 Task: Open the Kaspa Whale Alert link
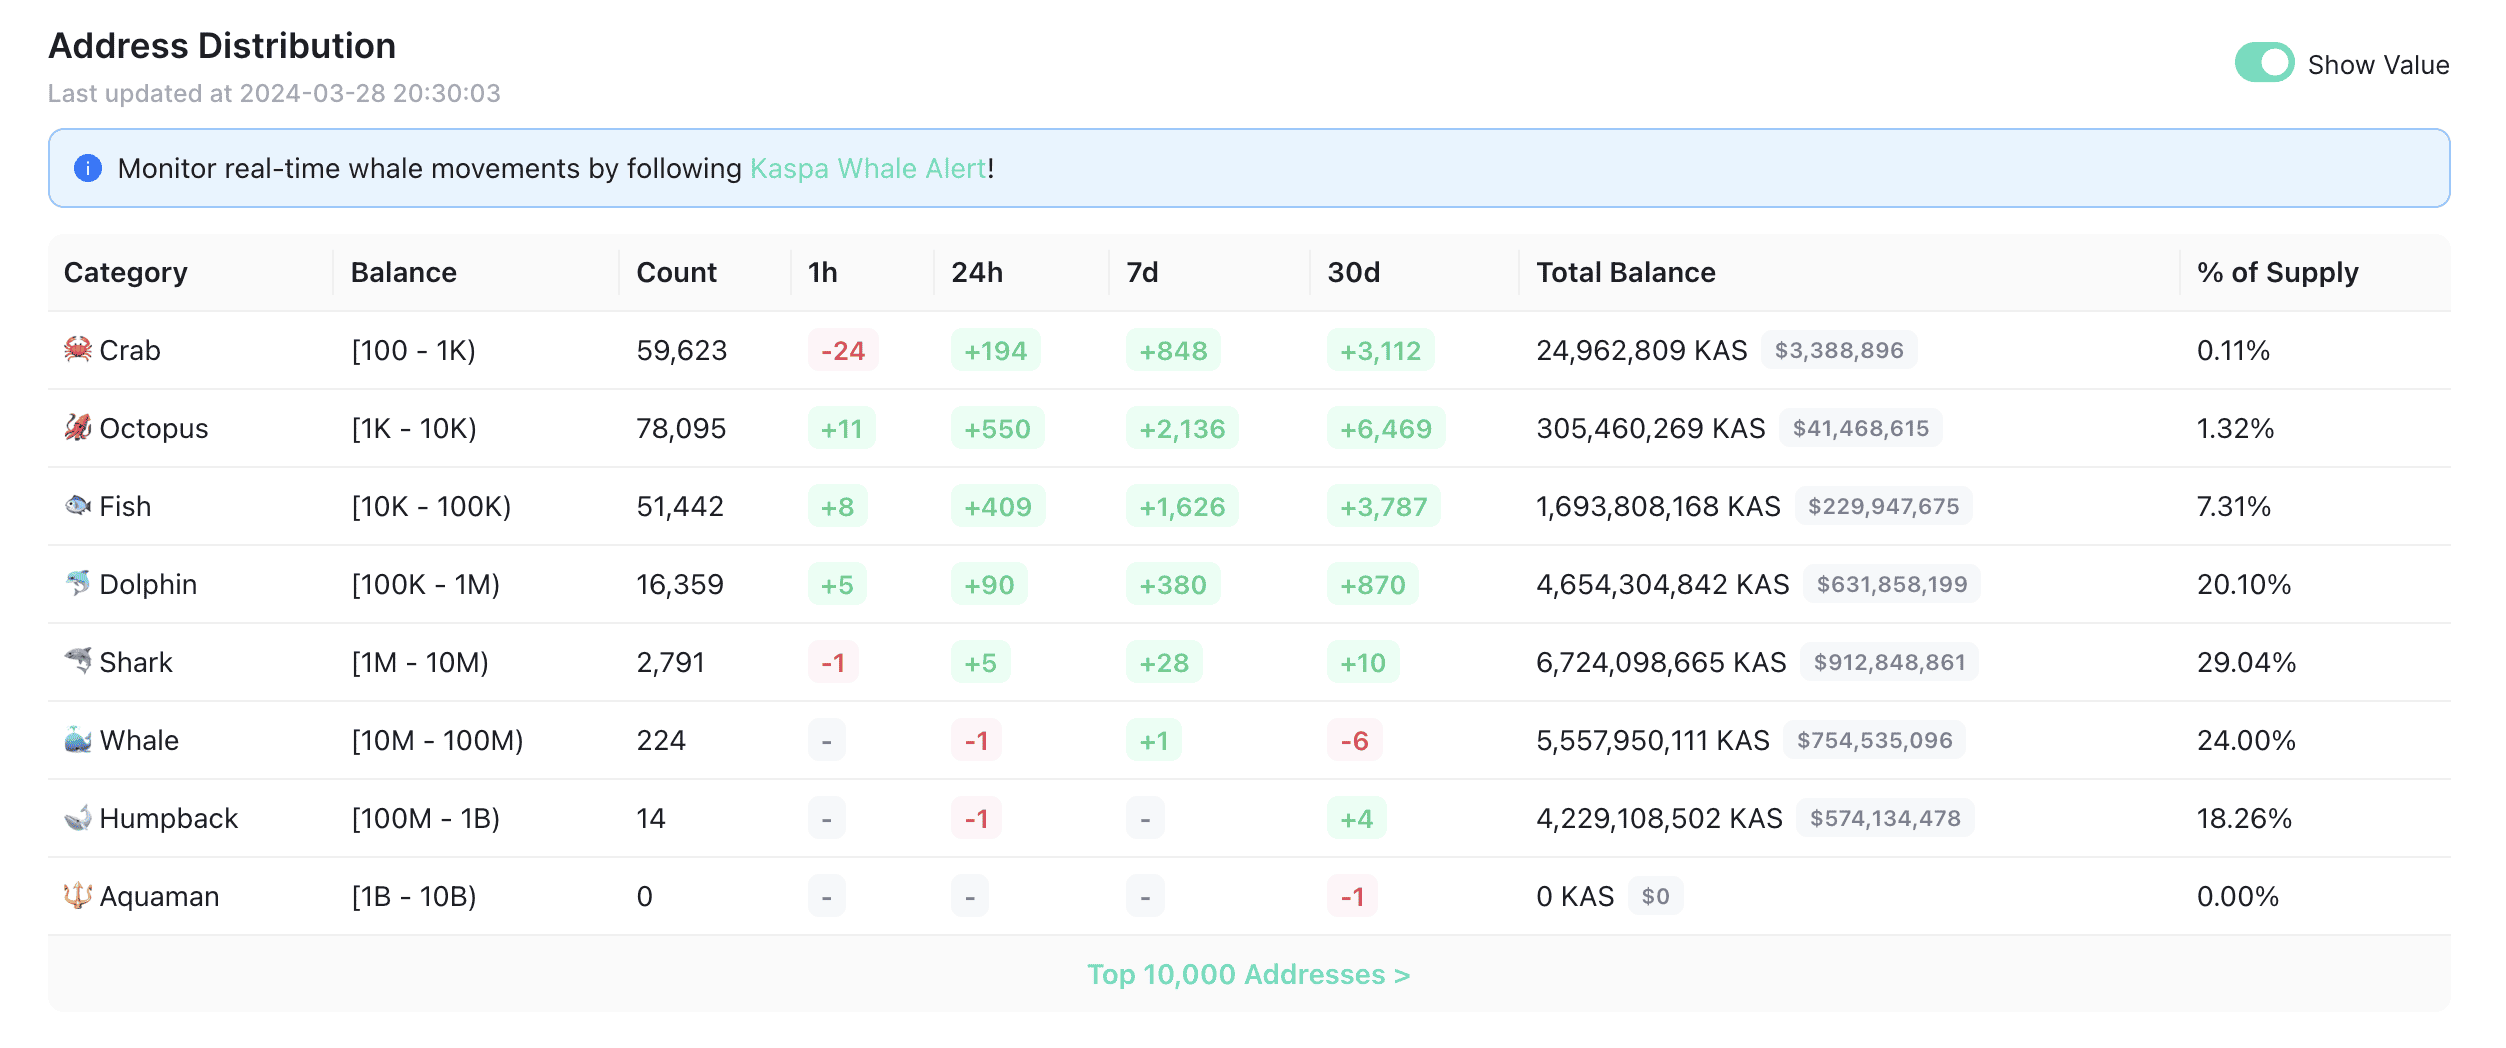[868, 168]
